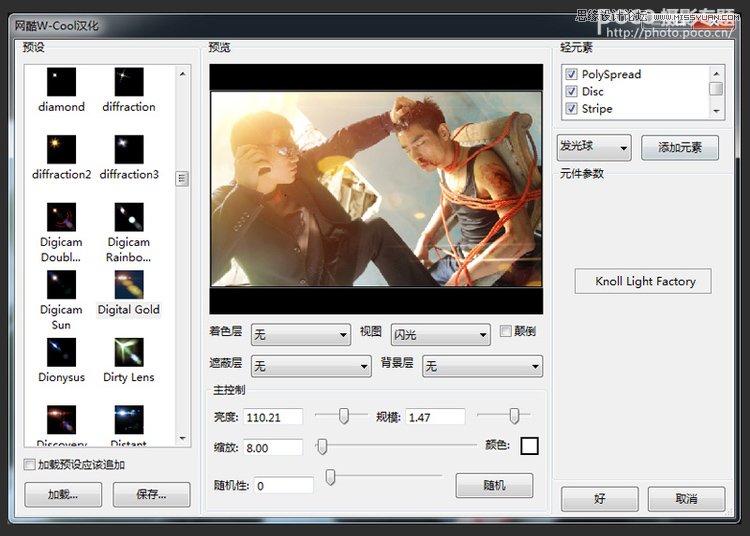
Task: Choose the Dionysus preset icon
Action: [61, 352]
